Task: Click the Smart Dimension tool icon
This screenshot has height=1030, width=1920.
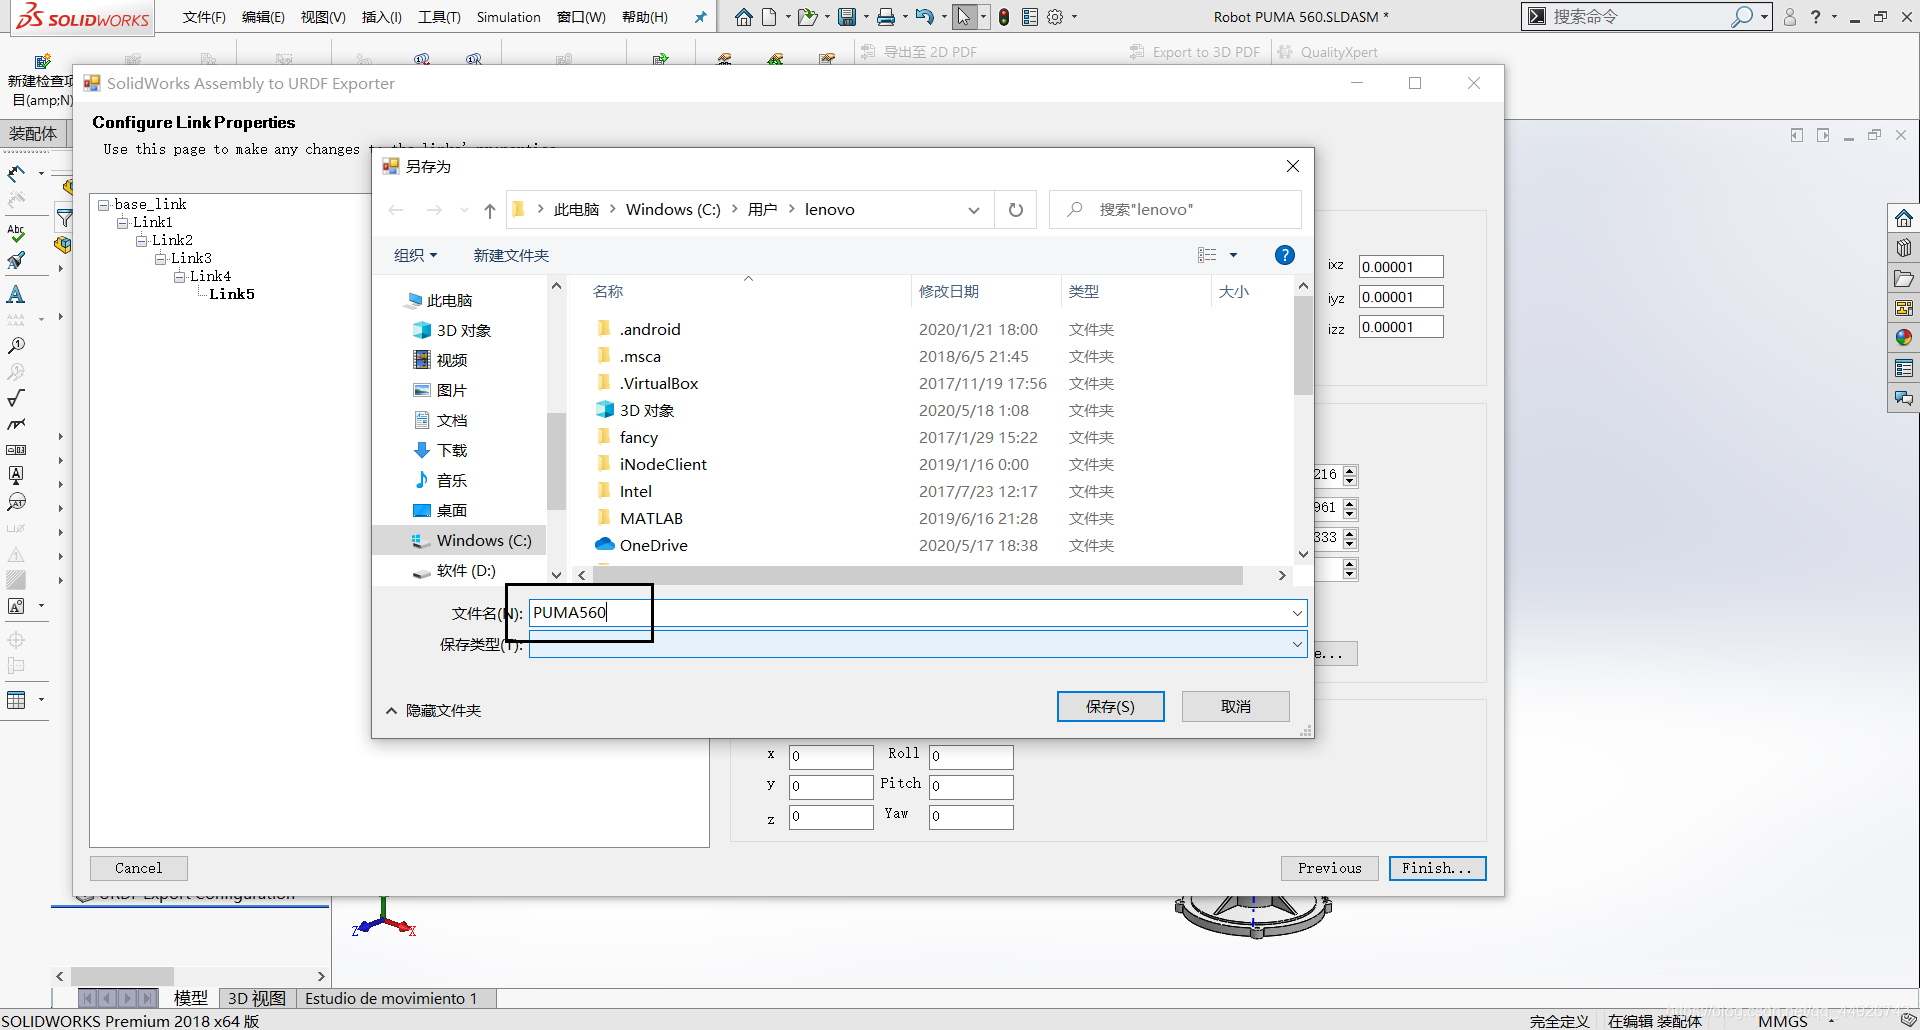Action: point(16,174)
